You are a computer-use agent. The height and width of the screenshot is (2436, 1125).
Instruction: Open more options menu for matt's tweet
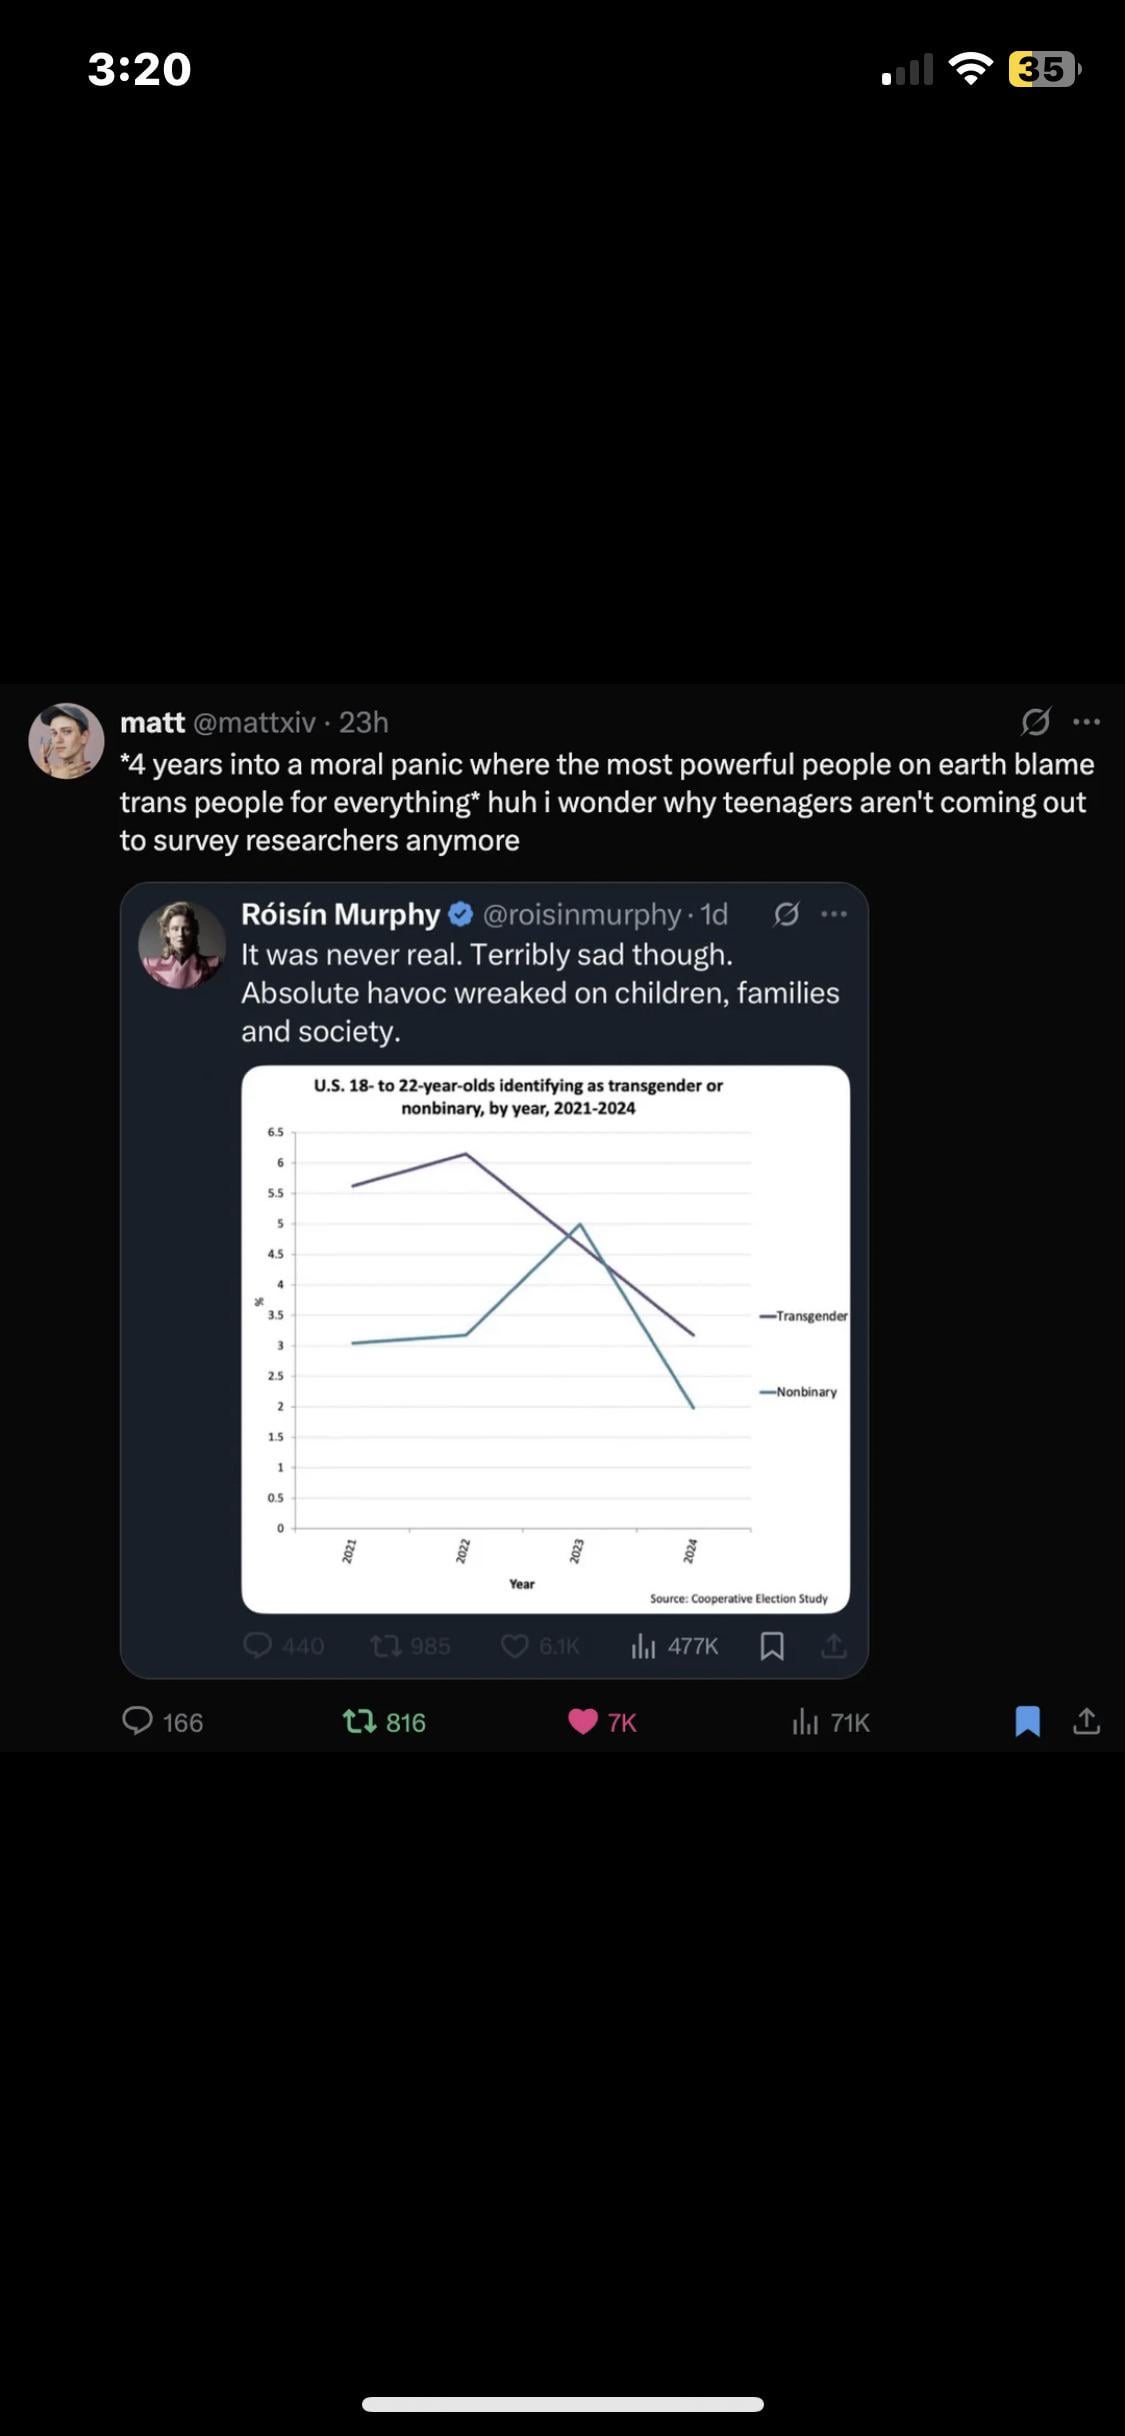1086,721
